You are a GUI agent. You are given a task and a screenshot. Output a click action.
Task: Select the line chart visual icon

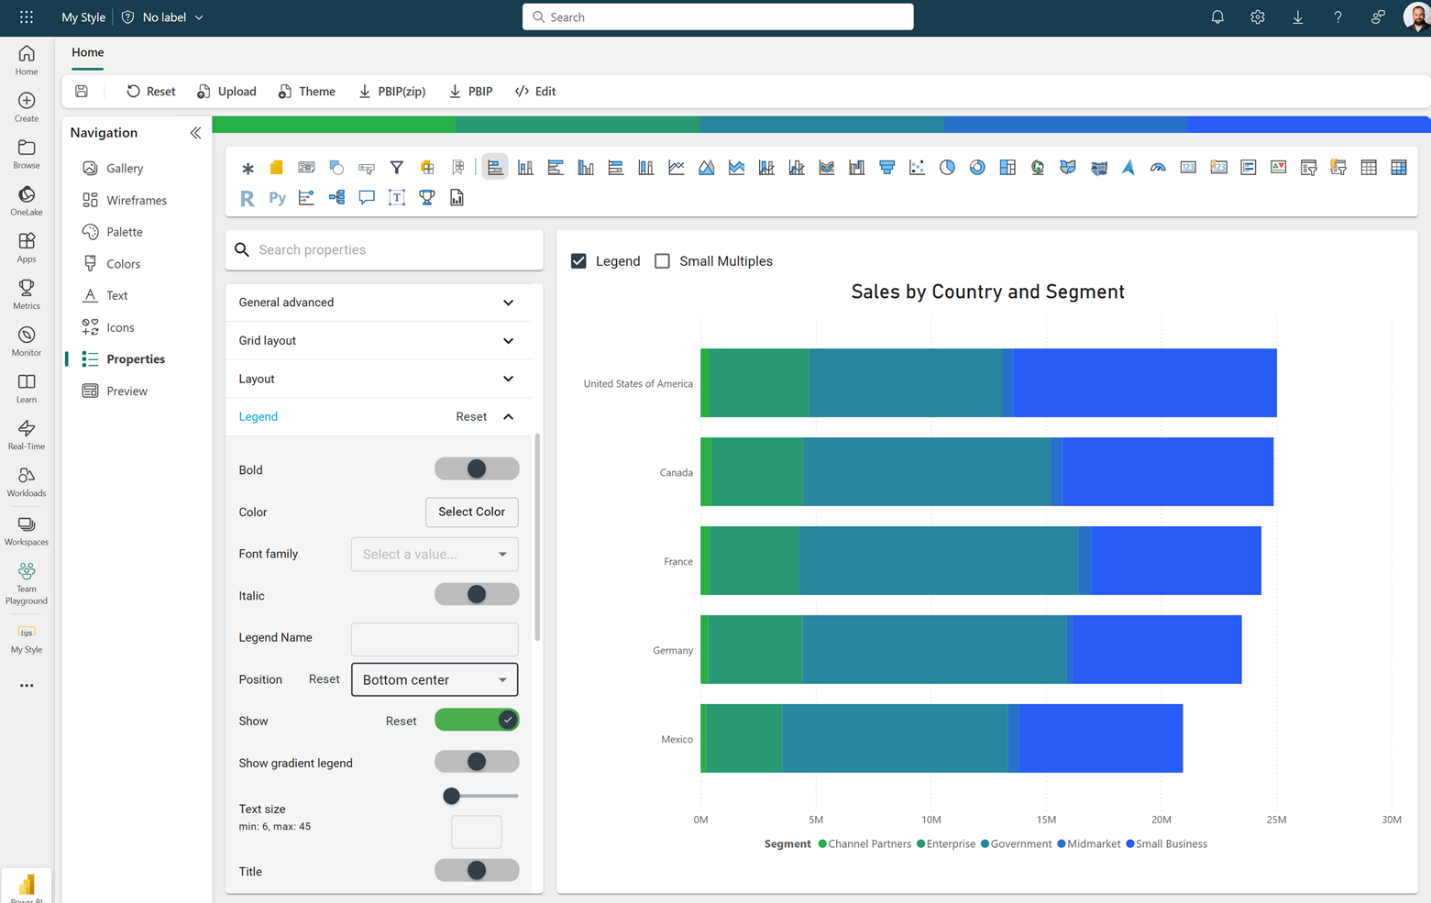coord(676,167)
